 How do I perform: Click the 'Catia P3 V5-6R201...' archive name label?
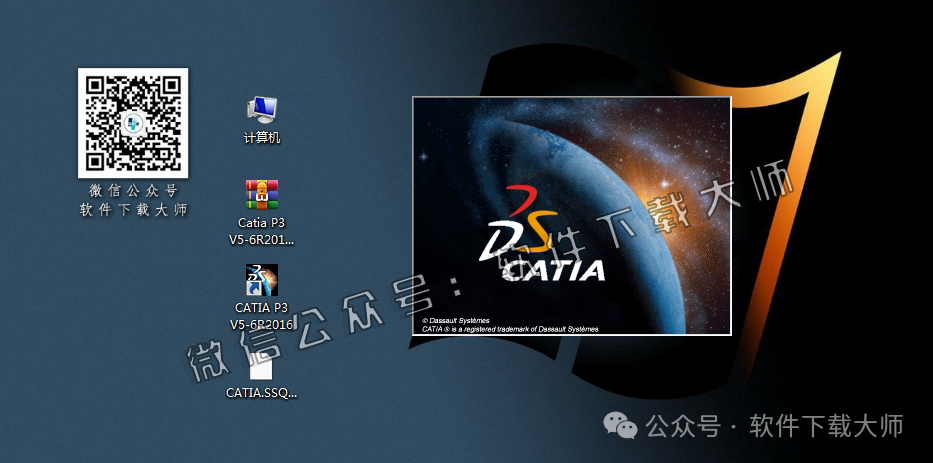[262, 232]
